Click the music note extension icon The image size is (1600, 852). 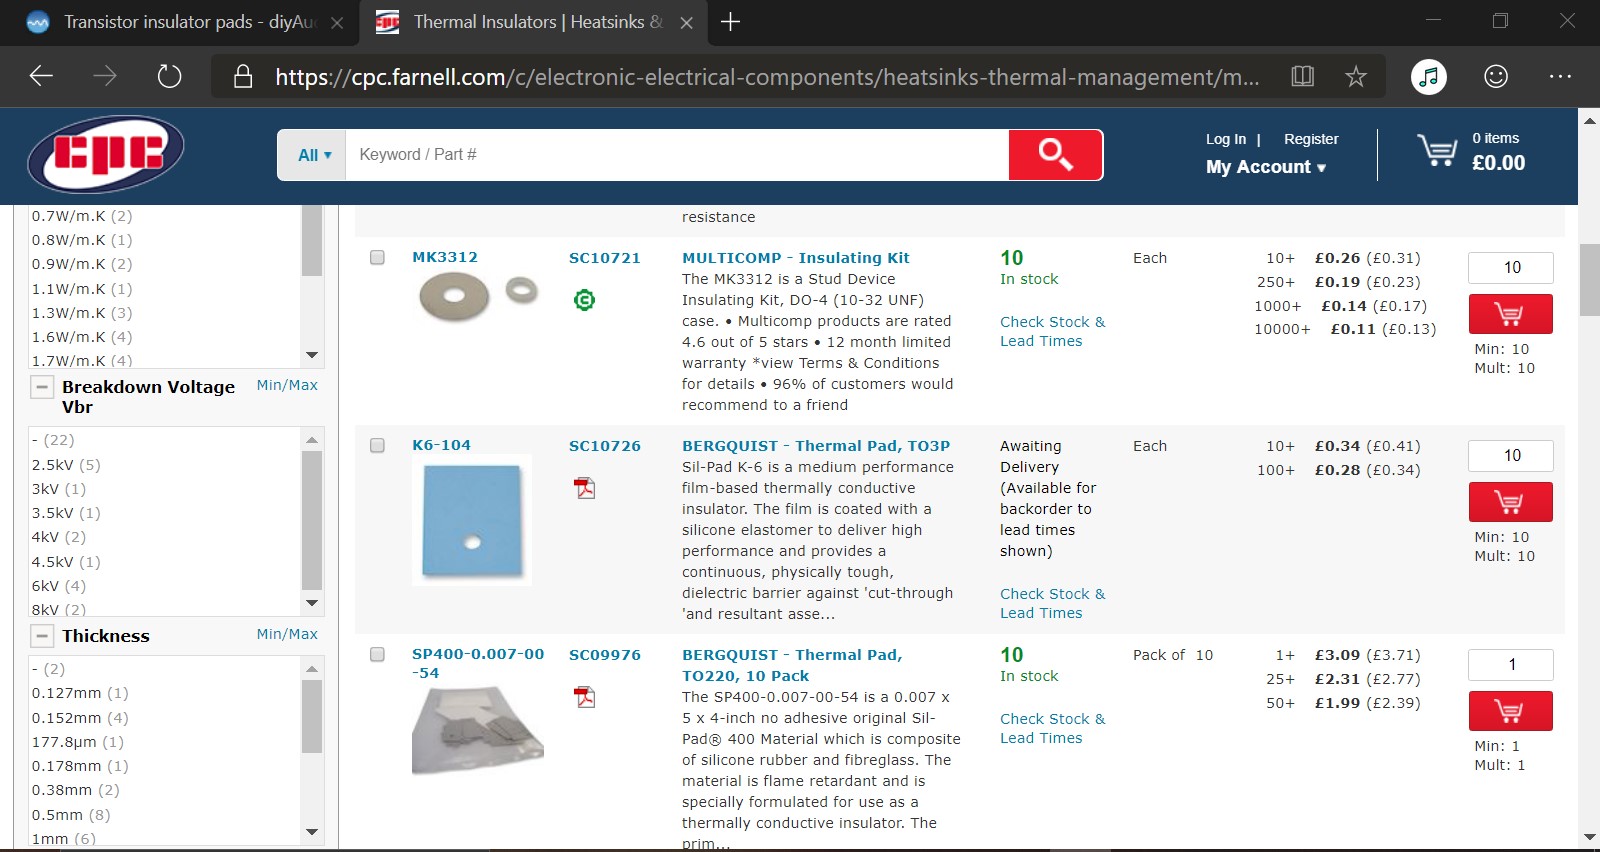click(1429, 76)
